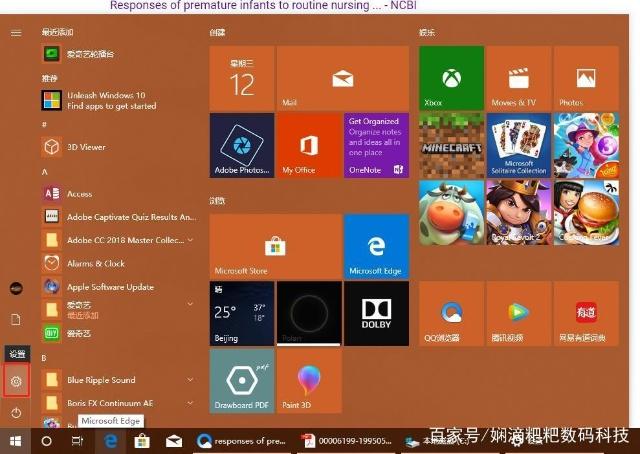Switch to the 00006199 PDF window
This screenshot has width=640, height=454.
[346, 441]
